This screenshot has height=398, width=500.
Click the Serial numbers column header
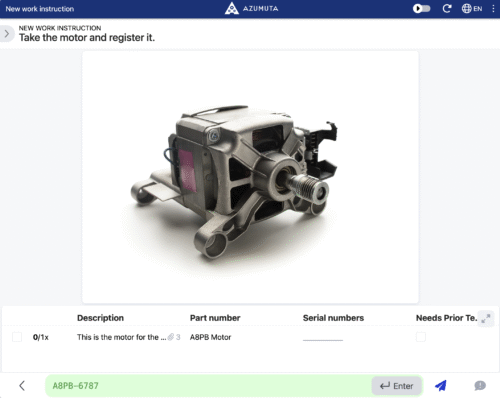tap(333, 318)
